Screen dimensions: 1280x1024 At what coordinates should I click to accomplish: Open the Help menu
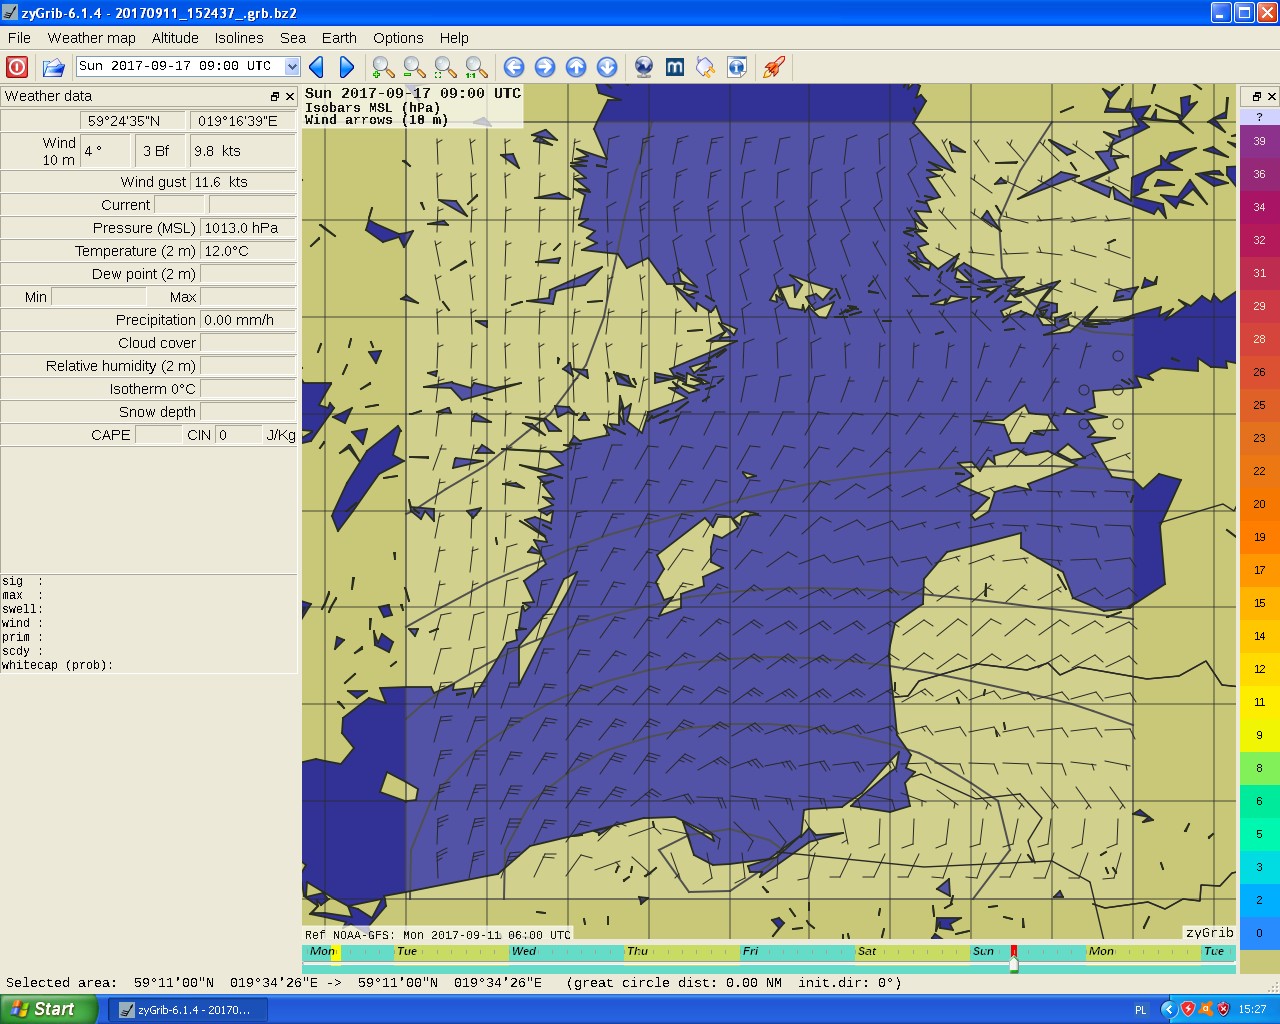pos(454,38)
